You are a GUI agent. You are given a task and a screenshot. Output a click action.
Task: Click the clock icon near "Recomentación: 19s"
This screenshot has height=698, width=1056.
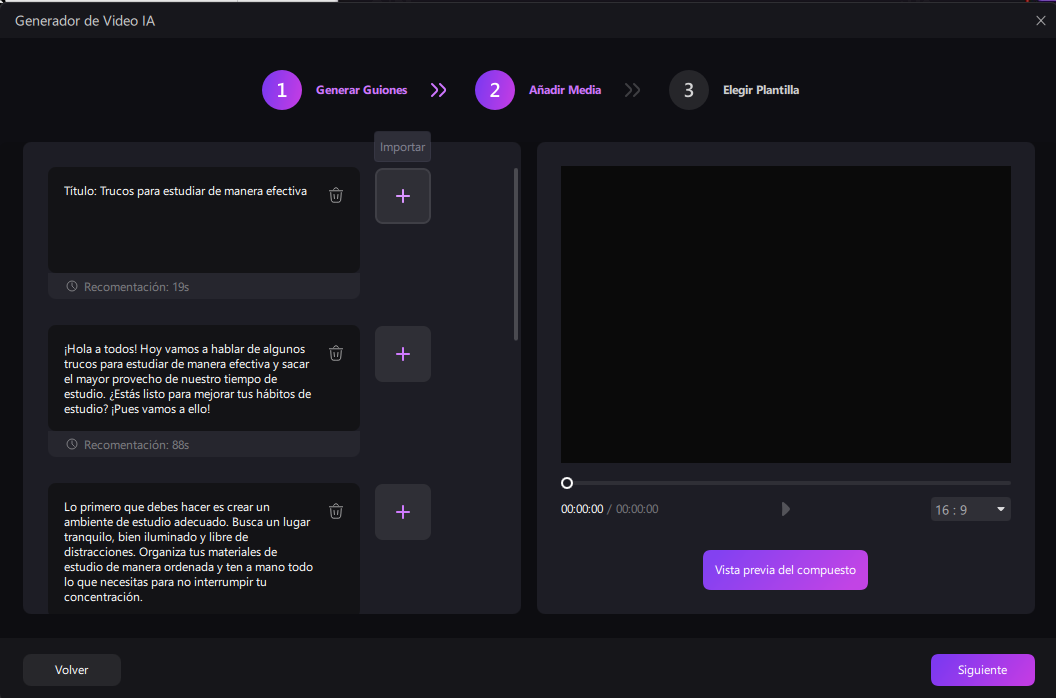(70, 286)
